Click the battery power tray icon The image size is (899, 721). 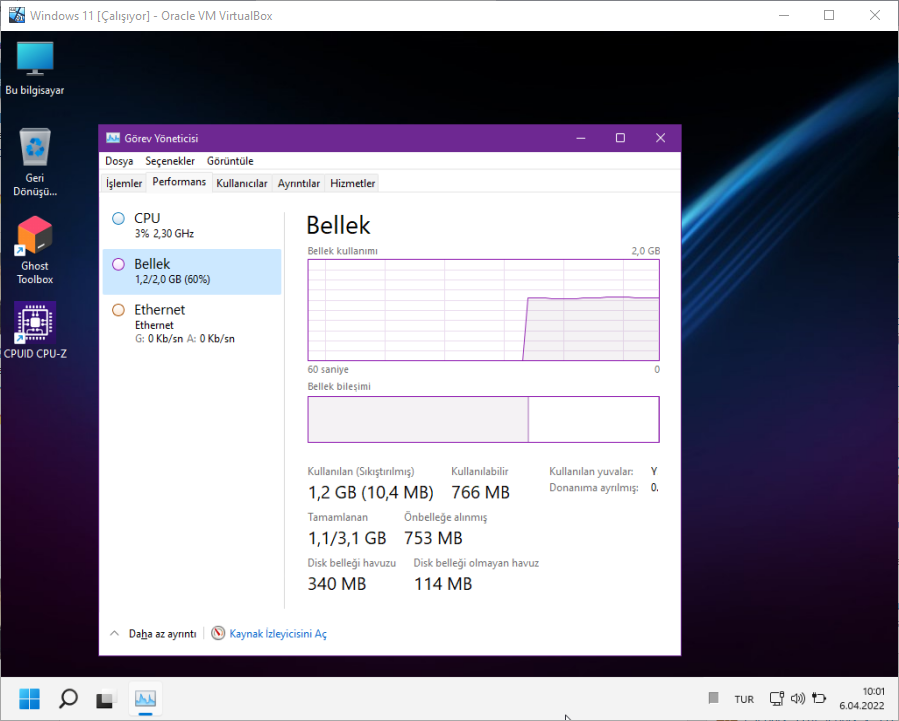click(819, 699)
